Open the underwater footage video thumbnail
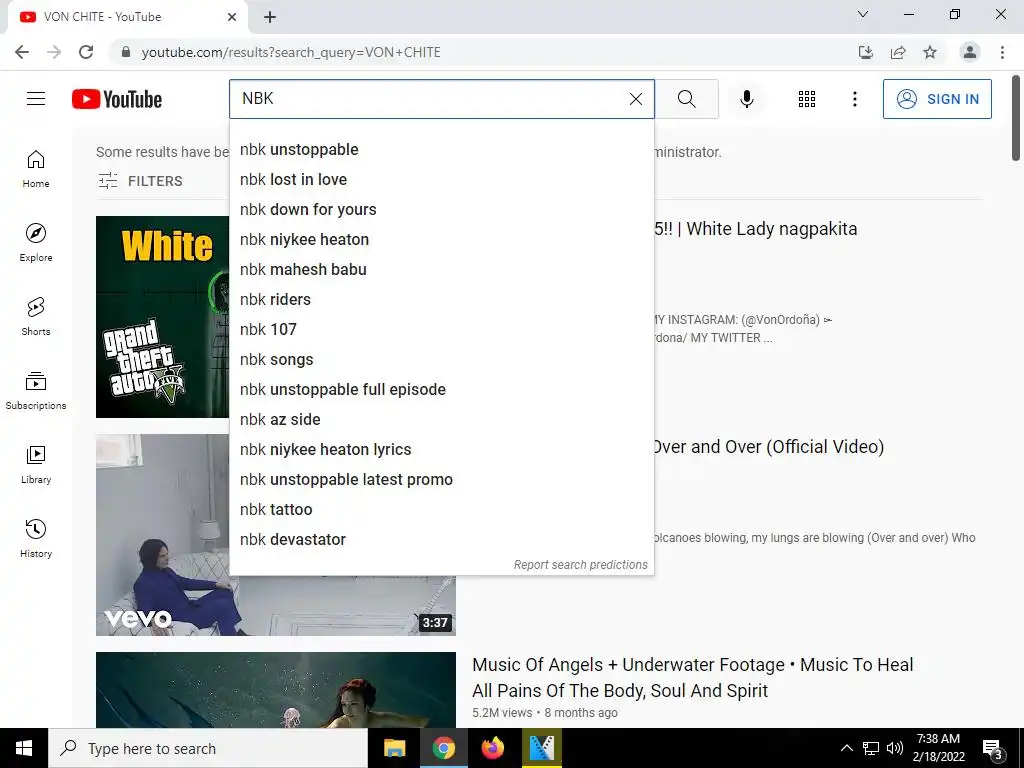Image resolution: width=1024 pixels, height=768 pixels. click(276, 690)
